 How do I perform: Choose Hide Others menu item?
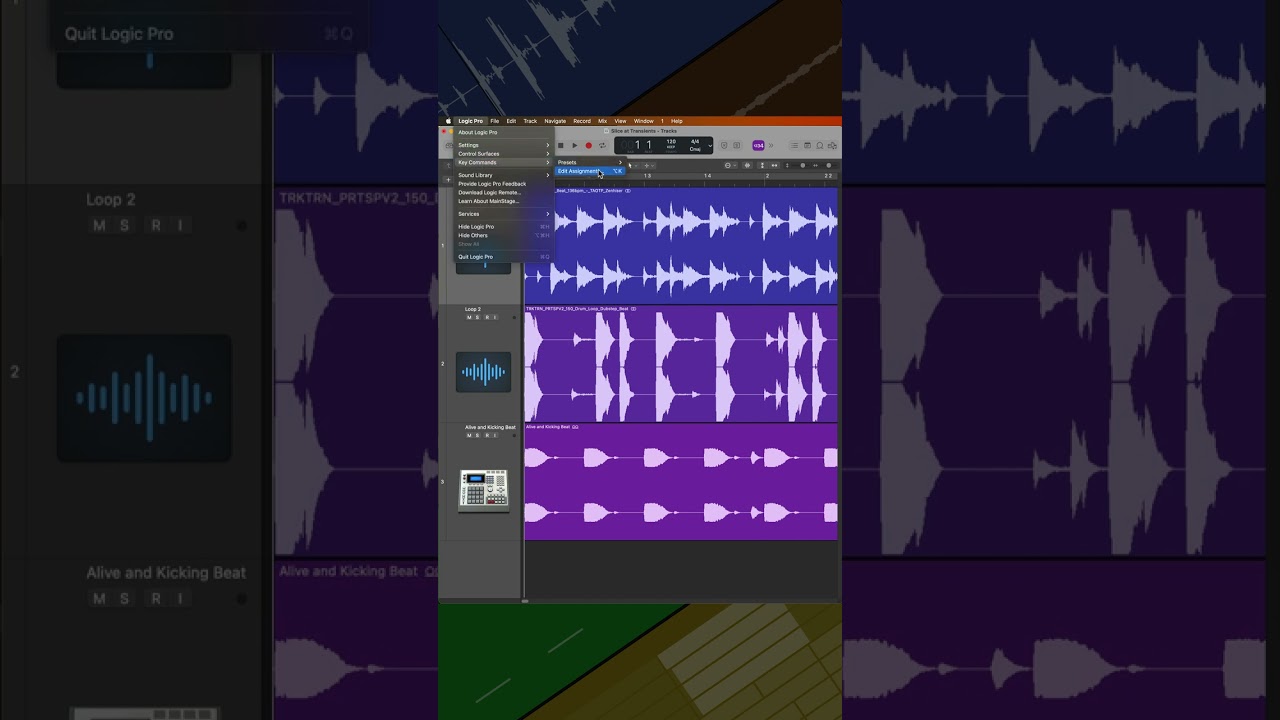pos(504,235)
